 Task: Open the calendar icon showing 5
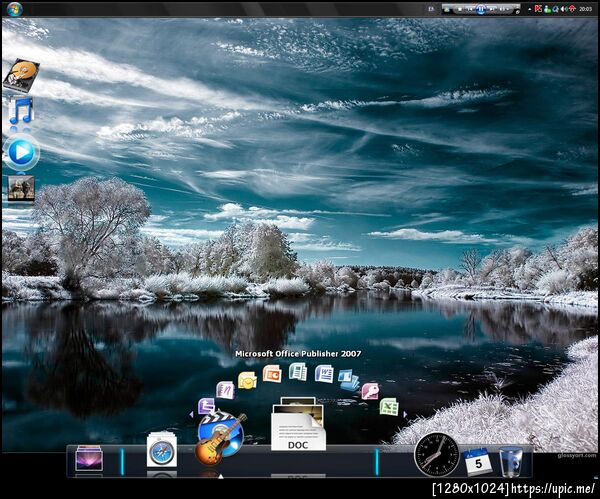pos(478,462)
